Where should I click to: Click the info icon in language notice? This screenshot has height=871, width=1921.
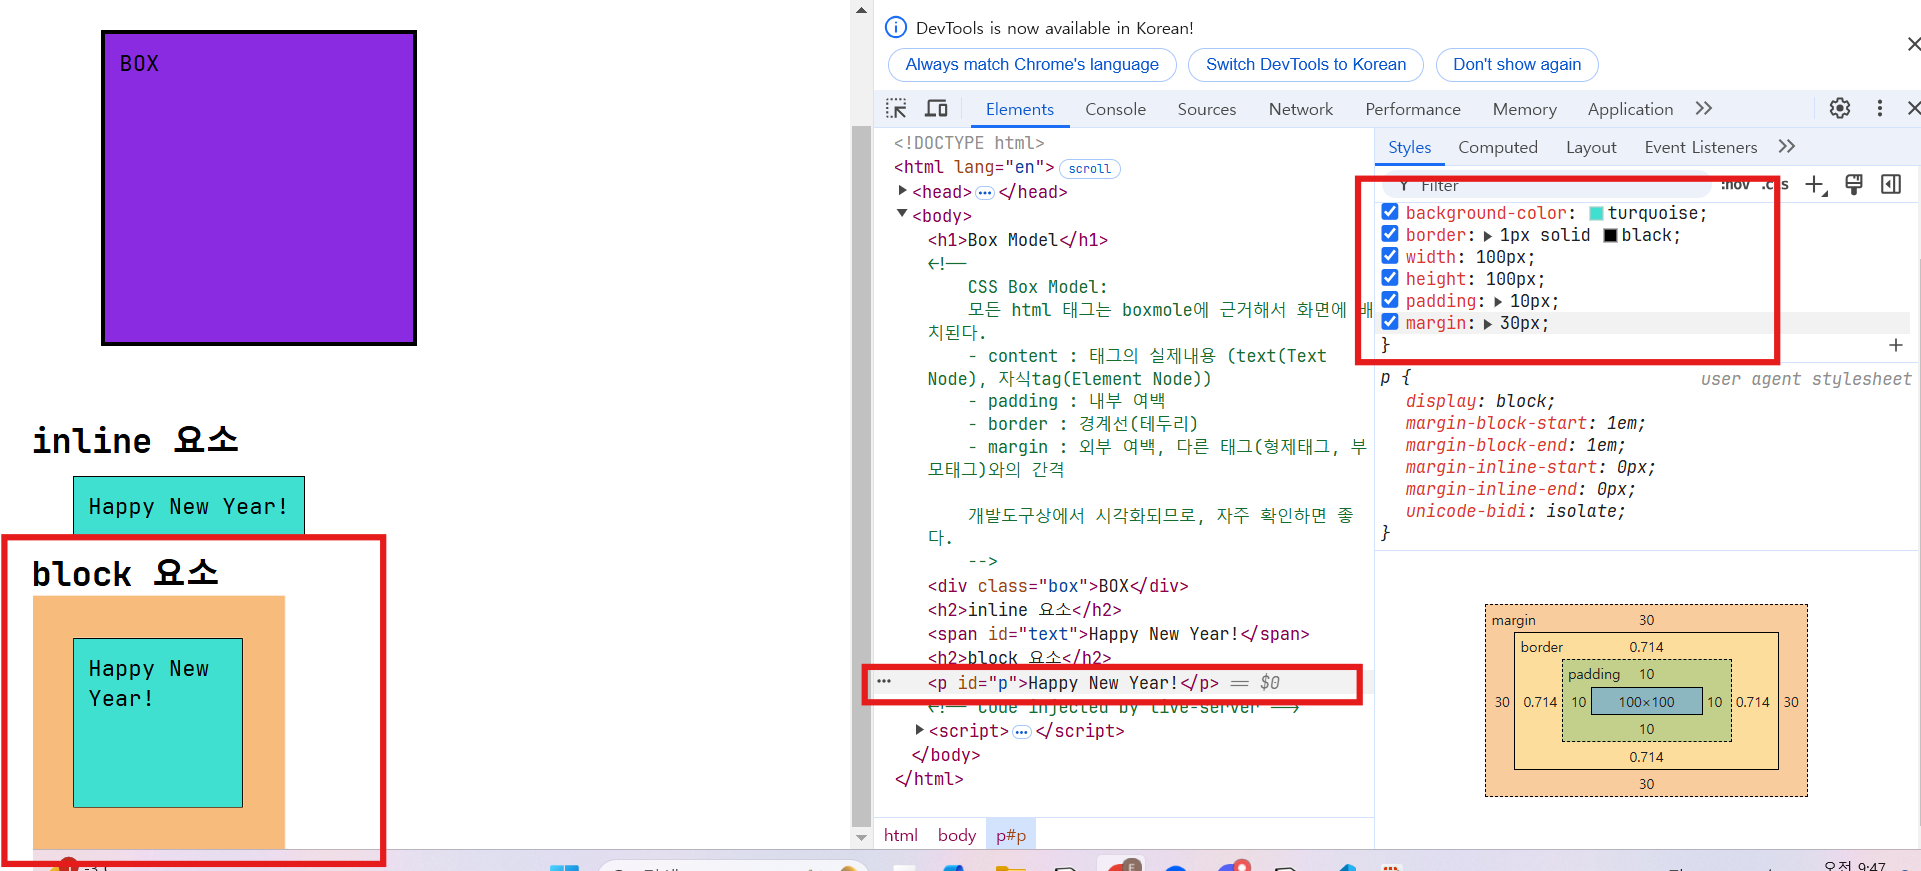pos(896,28)
